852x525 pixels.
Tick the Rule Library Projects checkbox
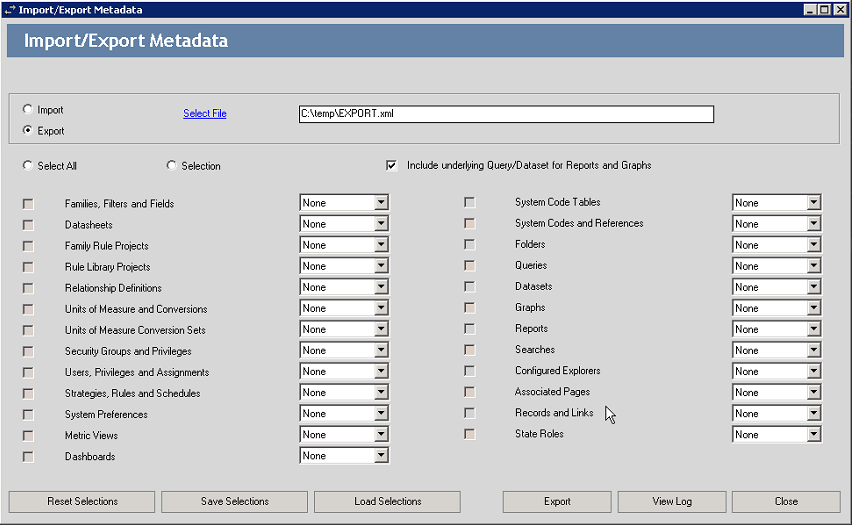[x=28, y=267]
